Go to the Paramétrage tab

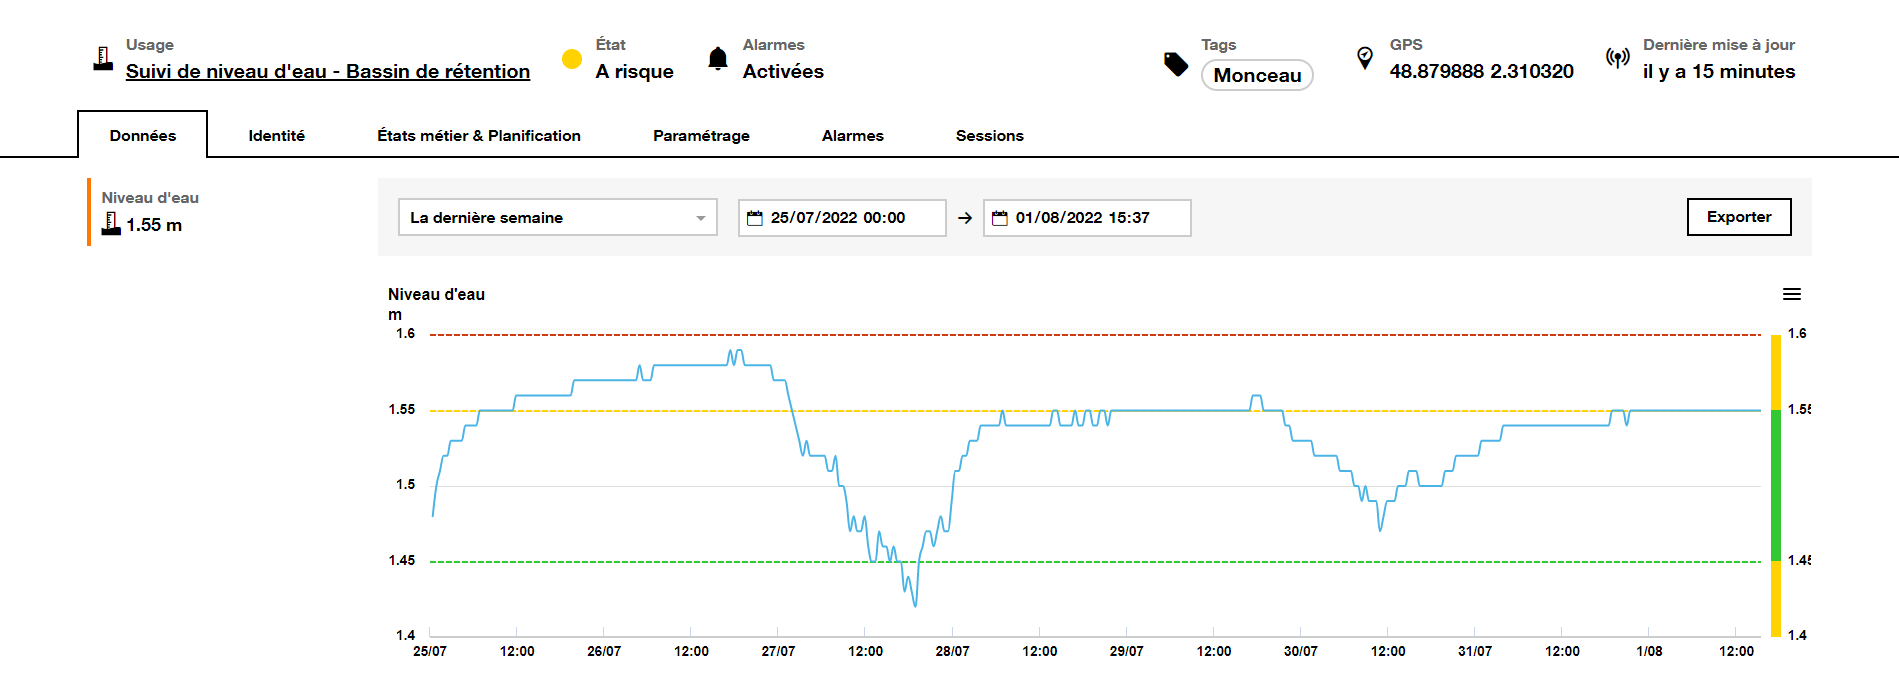point(701,135)
